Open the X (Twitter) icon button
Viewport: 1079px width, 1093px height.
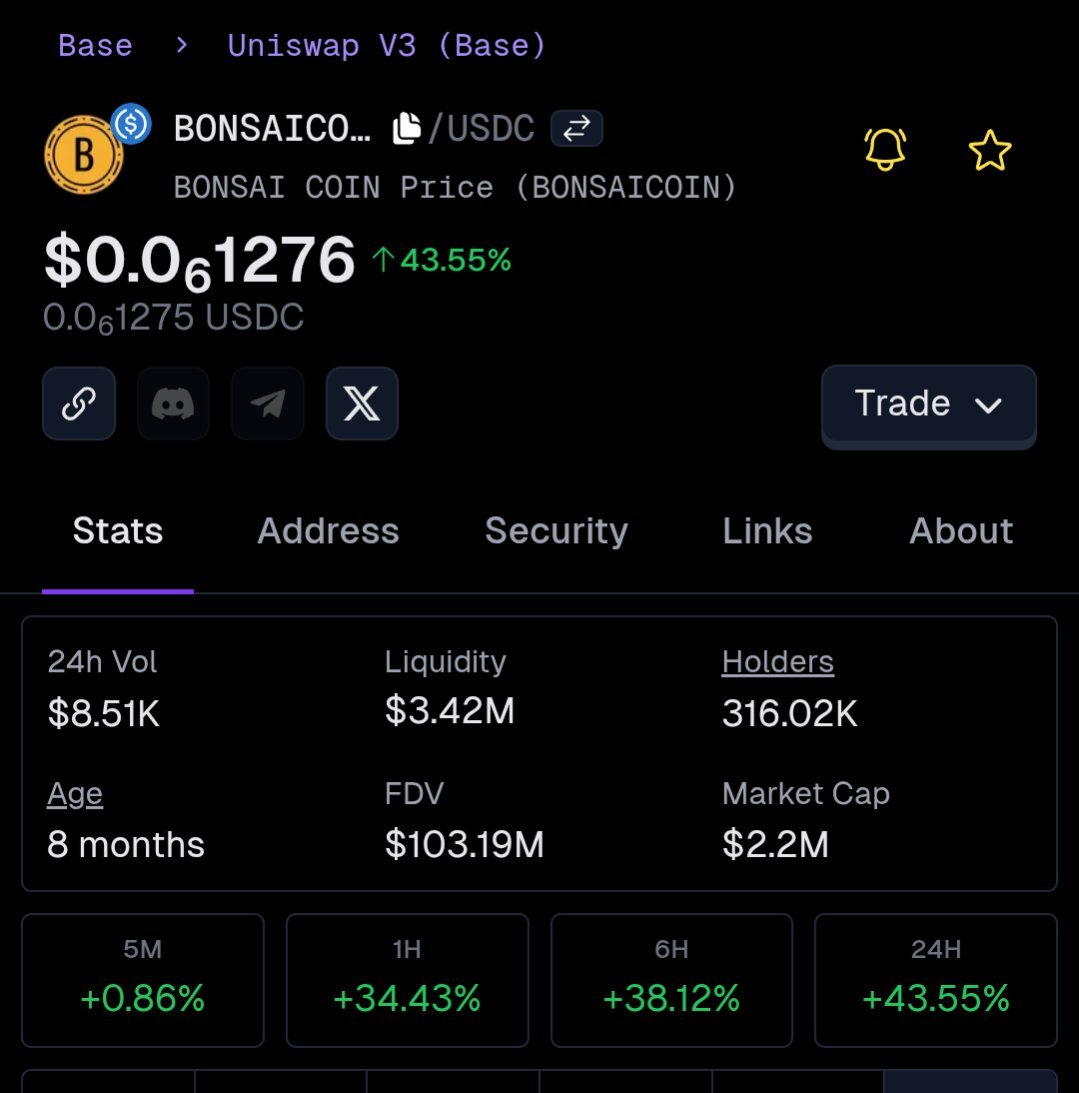click(362, 404)
